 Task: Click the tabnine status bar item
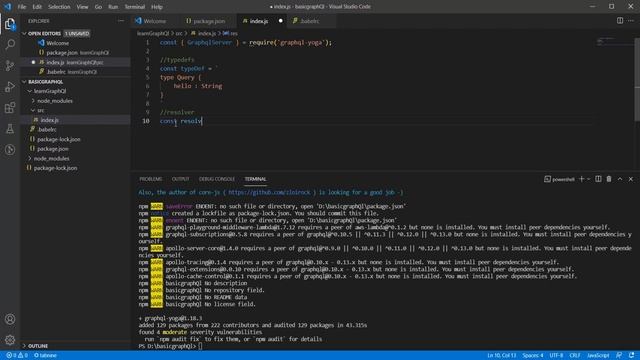(45, 356)
